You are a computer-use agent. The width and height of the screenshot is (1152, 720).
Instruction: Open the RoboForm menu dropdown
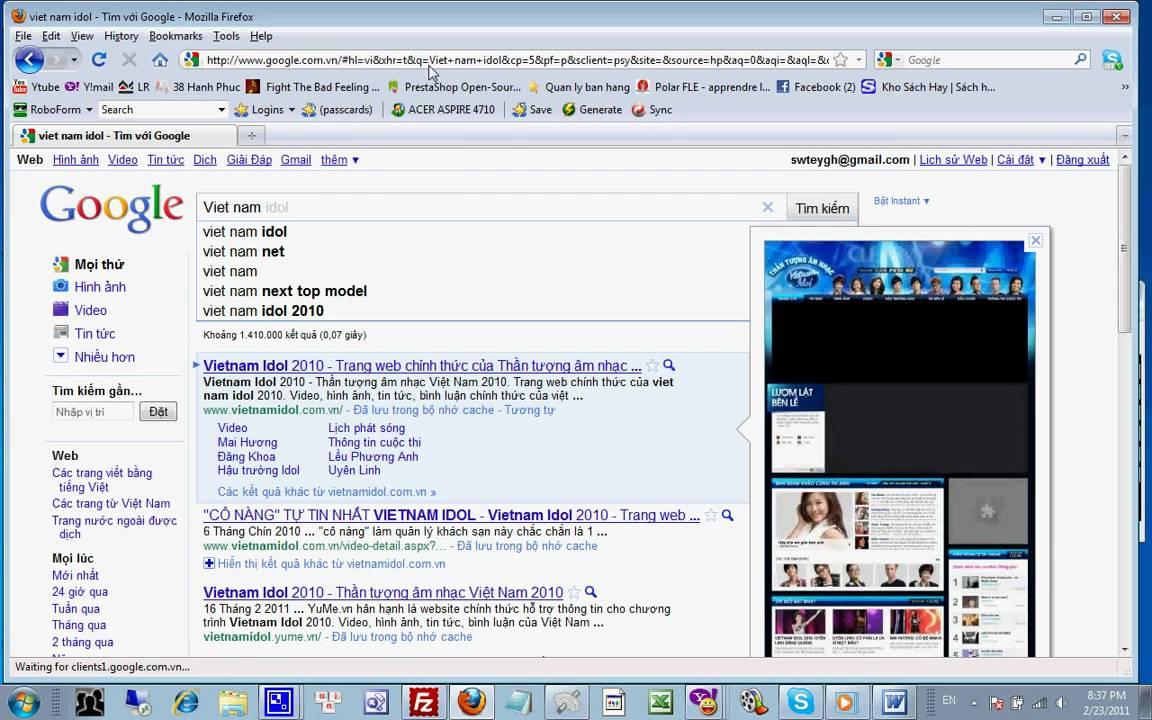(x=89, y=110)
